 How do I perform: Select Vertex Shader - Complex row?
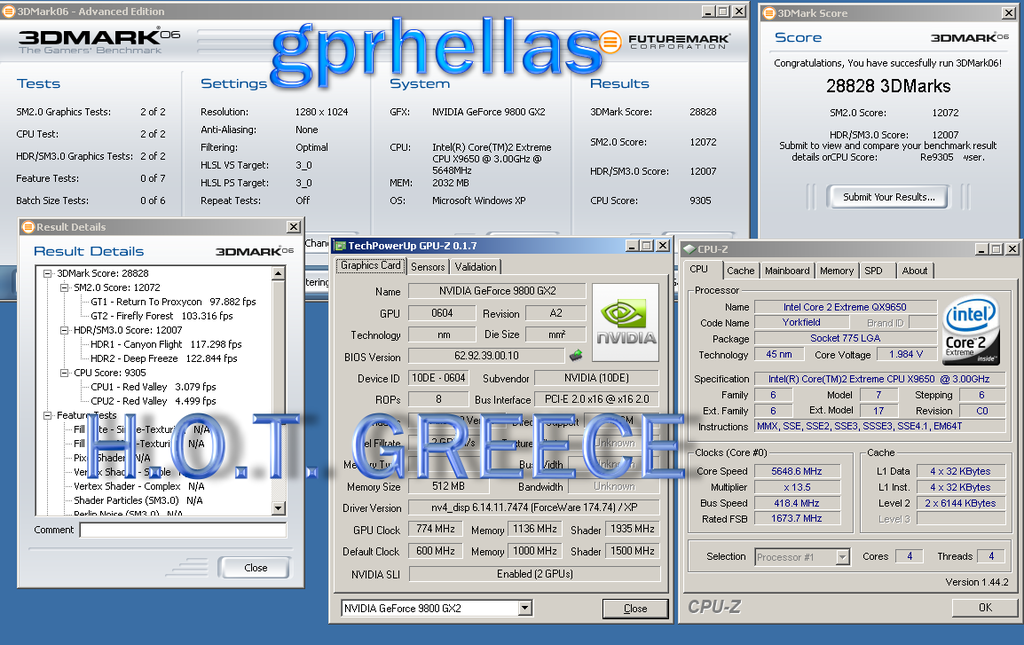tap(139, 486)
